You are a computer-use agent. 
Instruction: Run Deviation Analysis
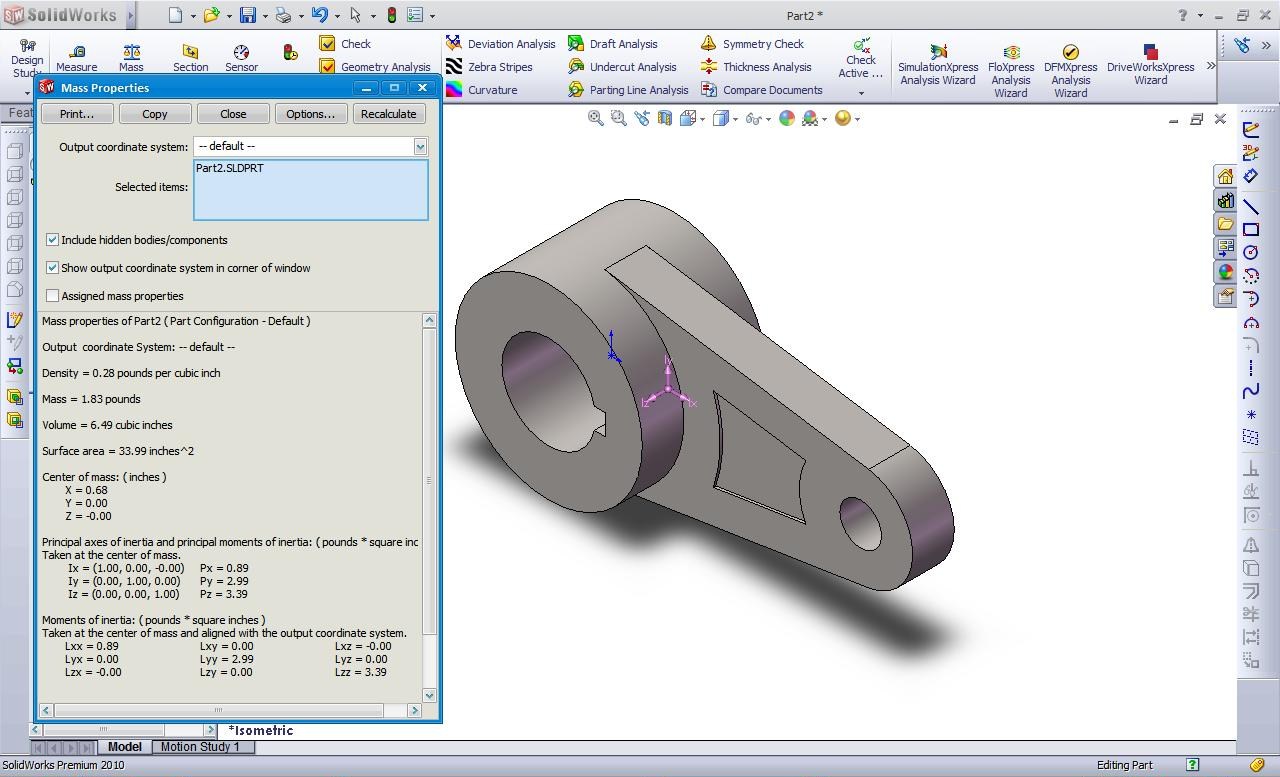(501, 44)
